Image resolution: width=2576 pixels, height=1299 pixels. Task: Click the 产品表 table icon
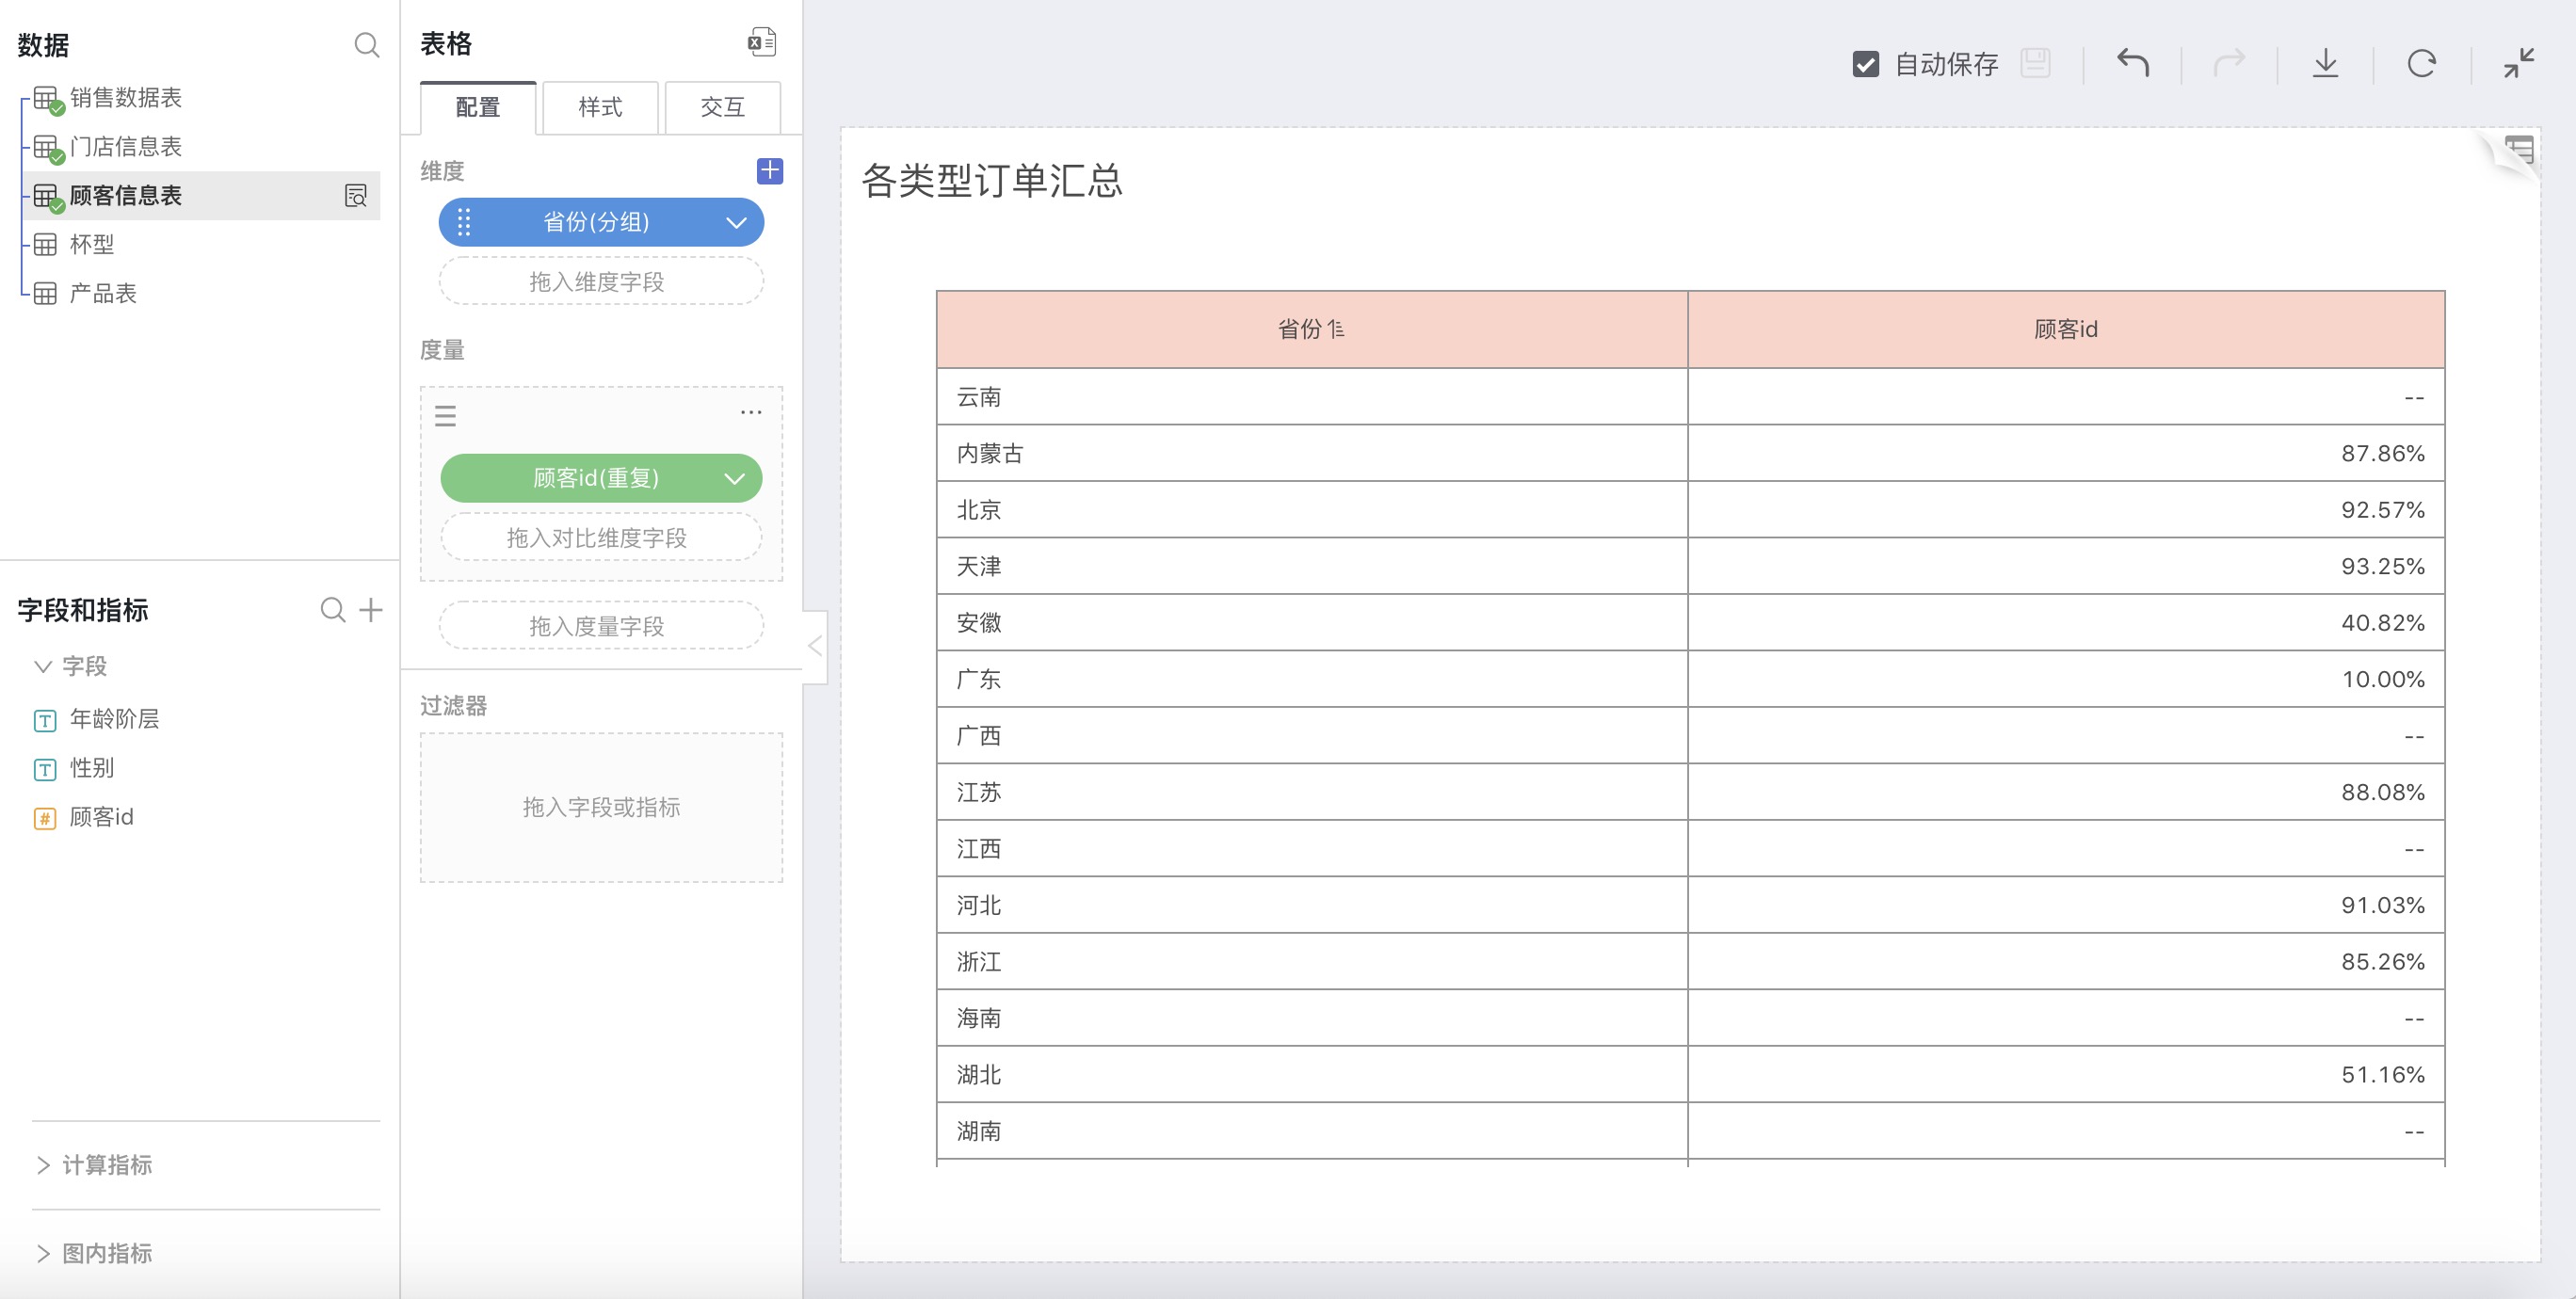[45, 294]
